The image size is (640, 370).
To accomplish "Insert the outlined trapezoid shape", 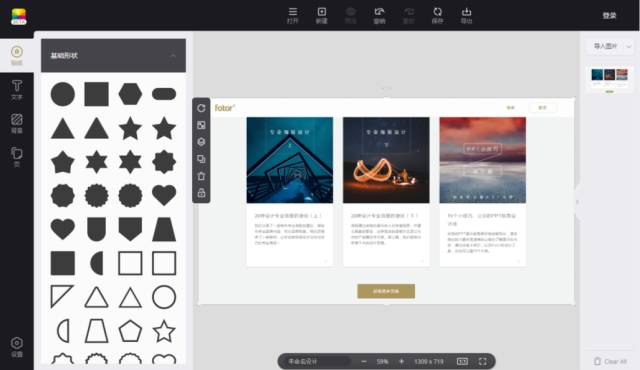I will click(x=96, y=331).
